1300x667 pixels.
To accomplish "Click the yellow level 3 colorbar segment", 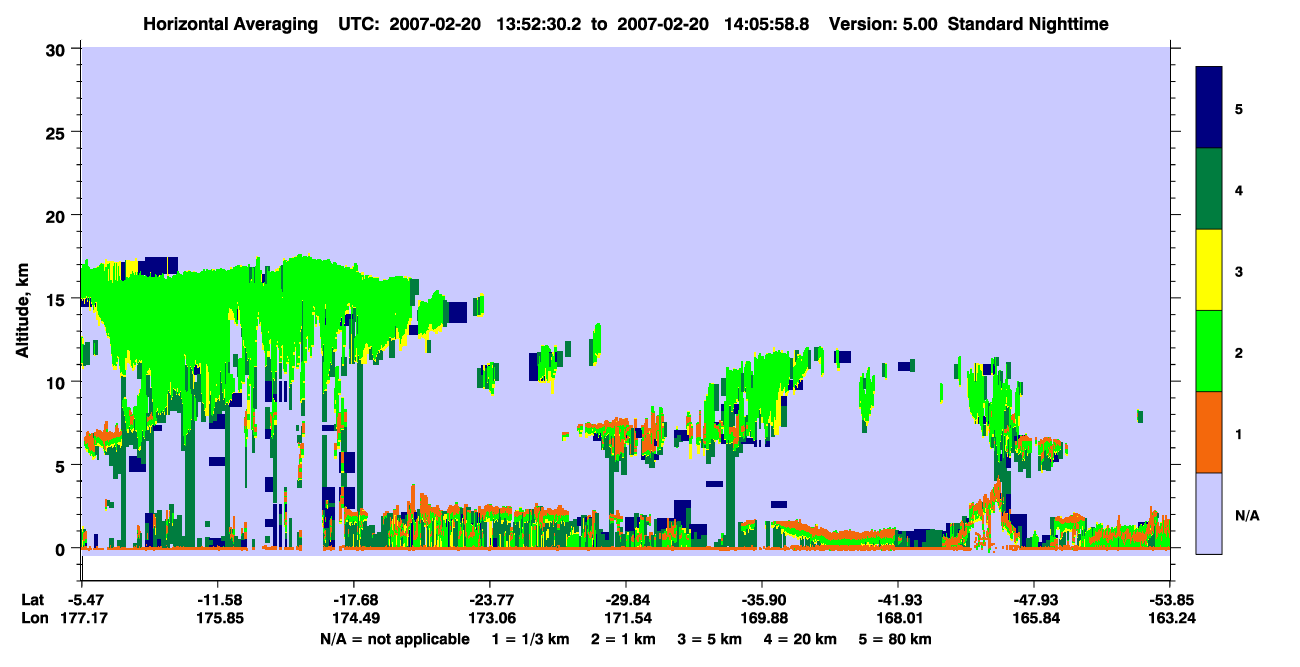I will pos(1209,269).
